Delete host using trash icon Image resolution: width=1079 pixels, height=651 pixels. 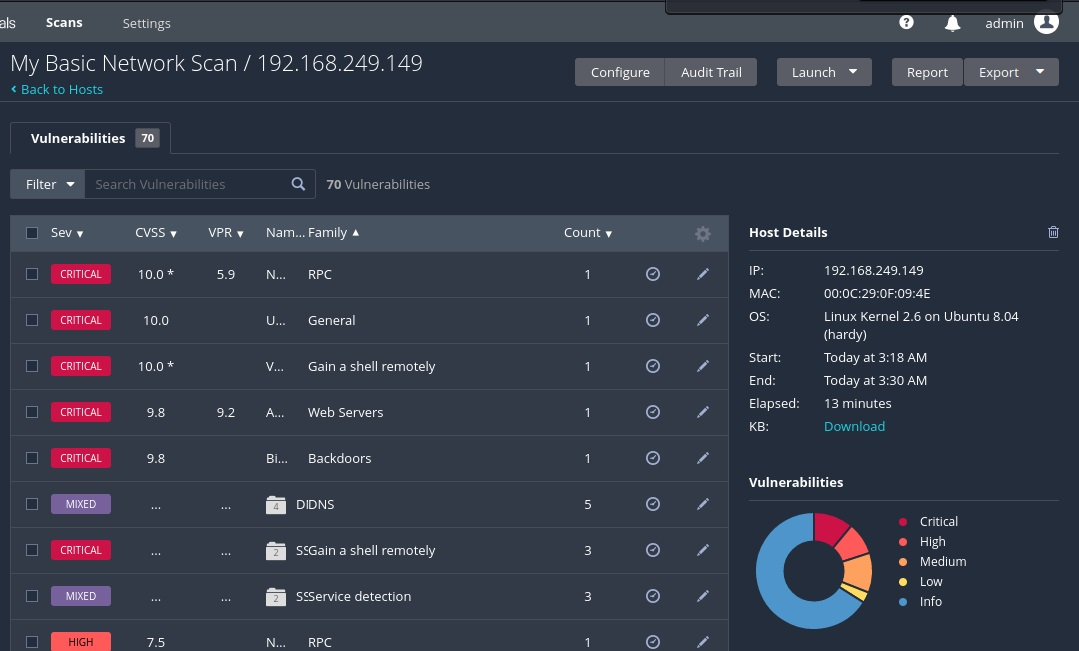point(1053,232)
